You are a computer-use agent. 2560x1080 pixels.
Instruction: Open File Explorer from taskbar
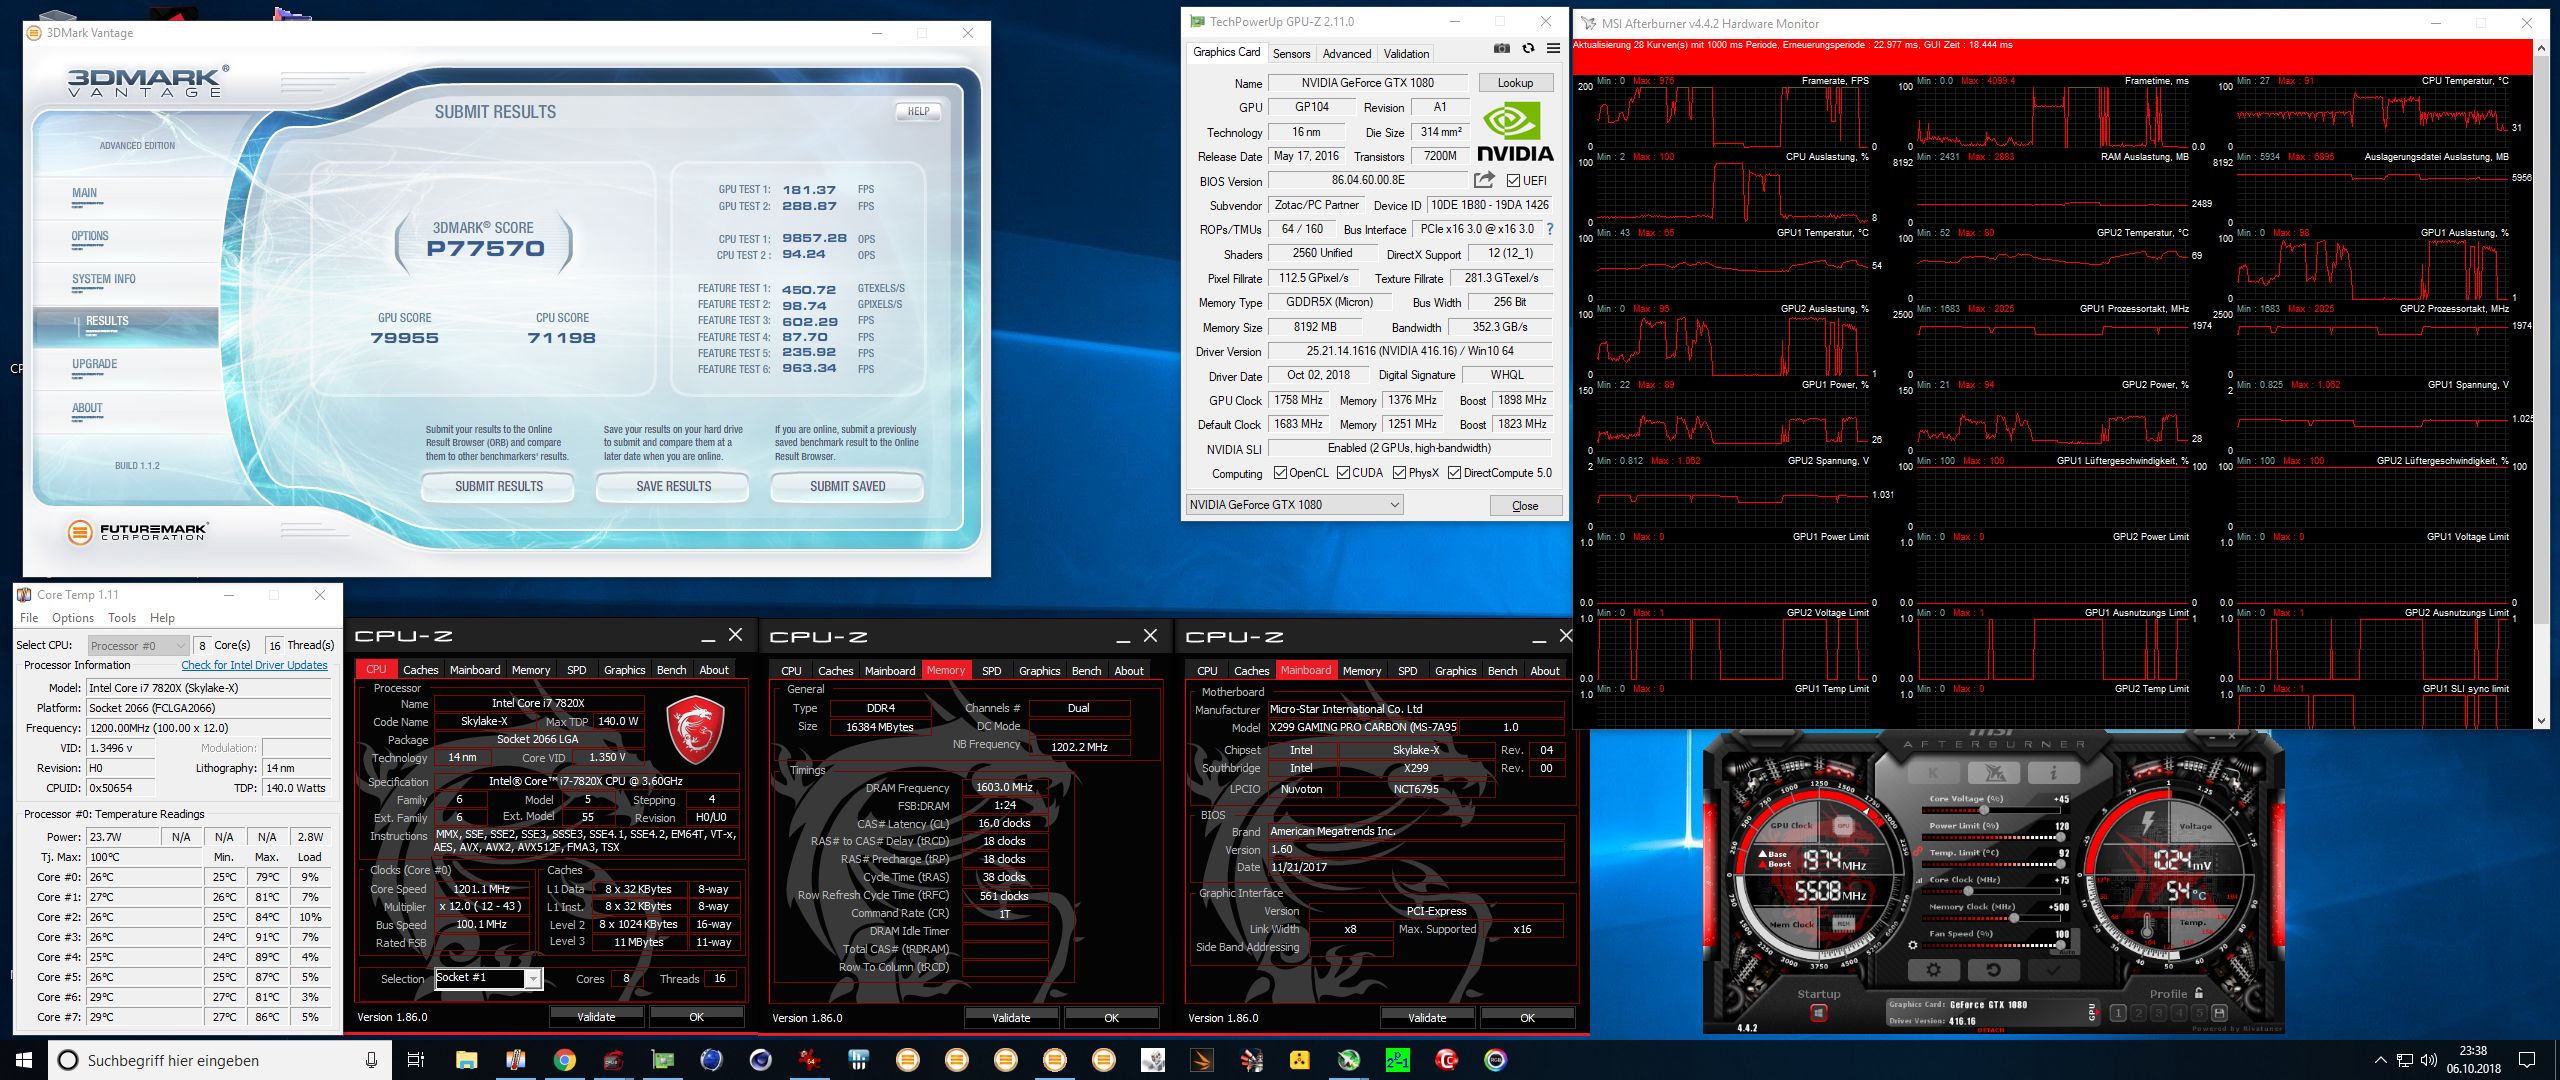pos(466,1060)
